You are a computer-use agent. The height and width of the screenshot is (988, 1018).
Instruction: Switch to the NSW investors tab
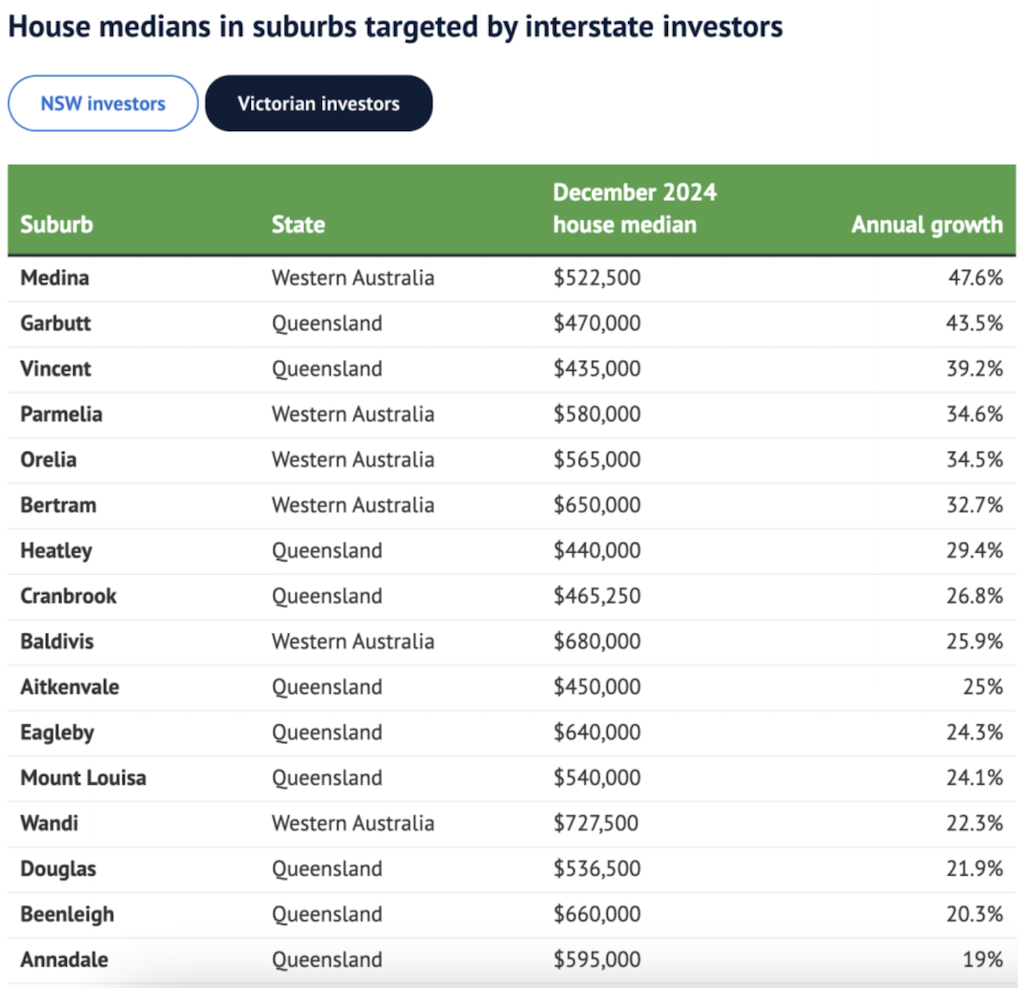coord(103,103)
